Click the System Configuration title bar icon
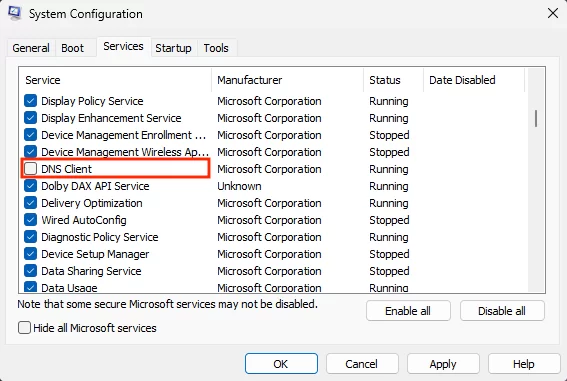Screen dimensions: 567x381 [x=15, y=14]
